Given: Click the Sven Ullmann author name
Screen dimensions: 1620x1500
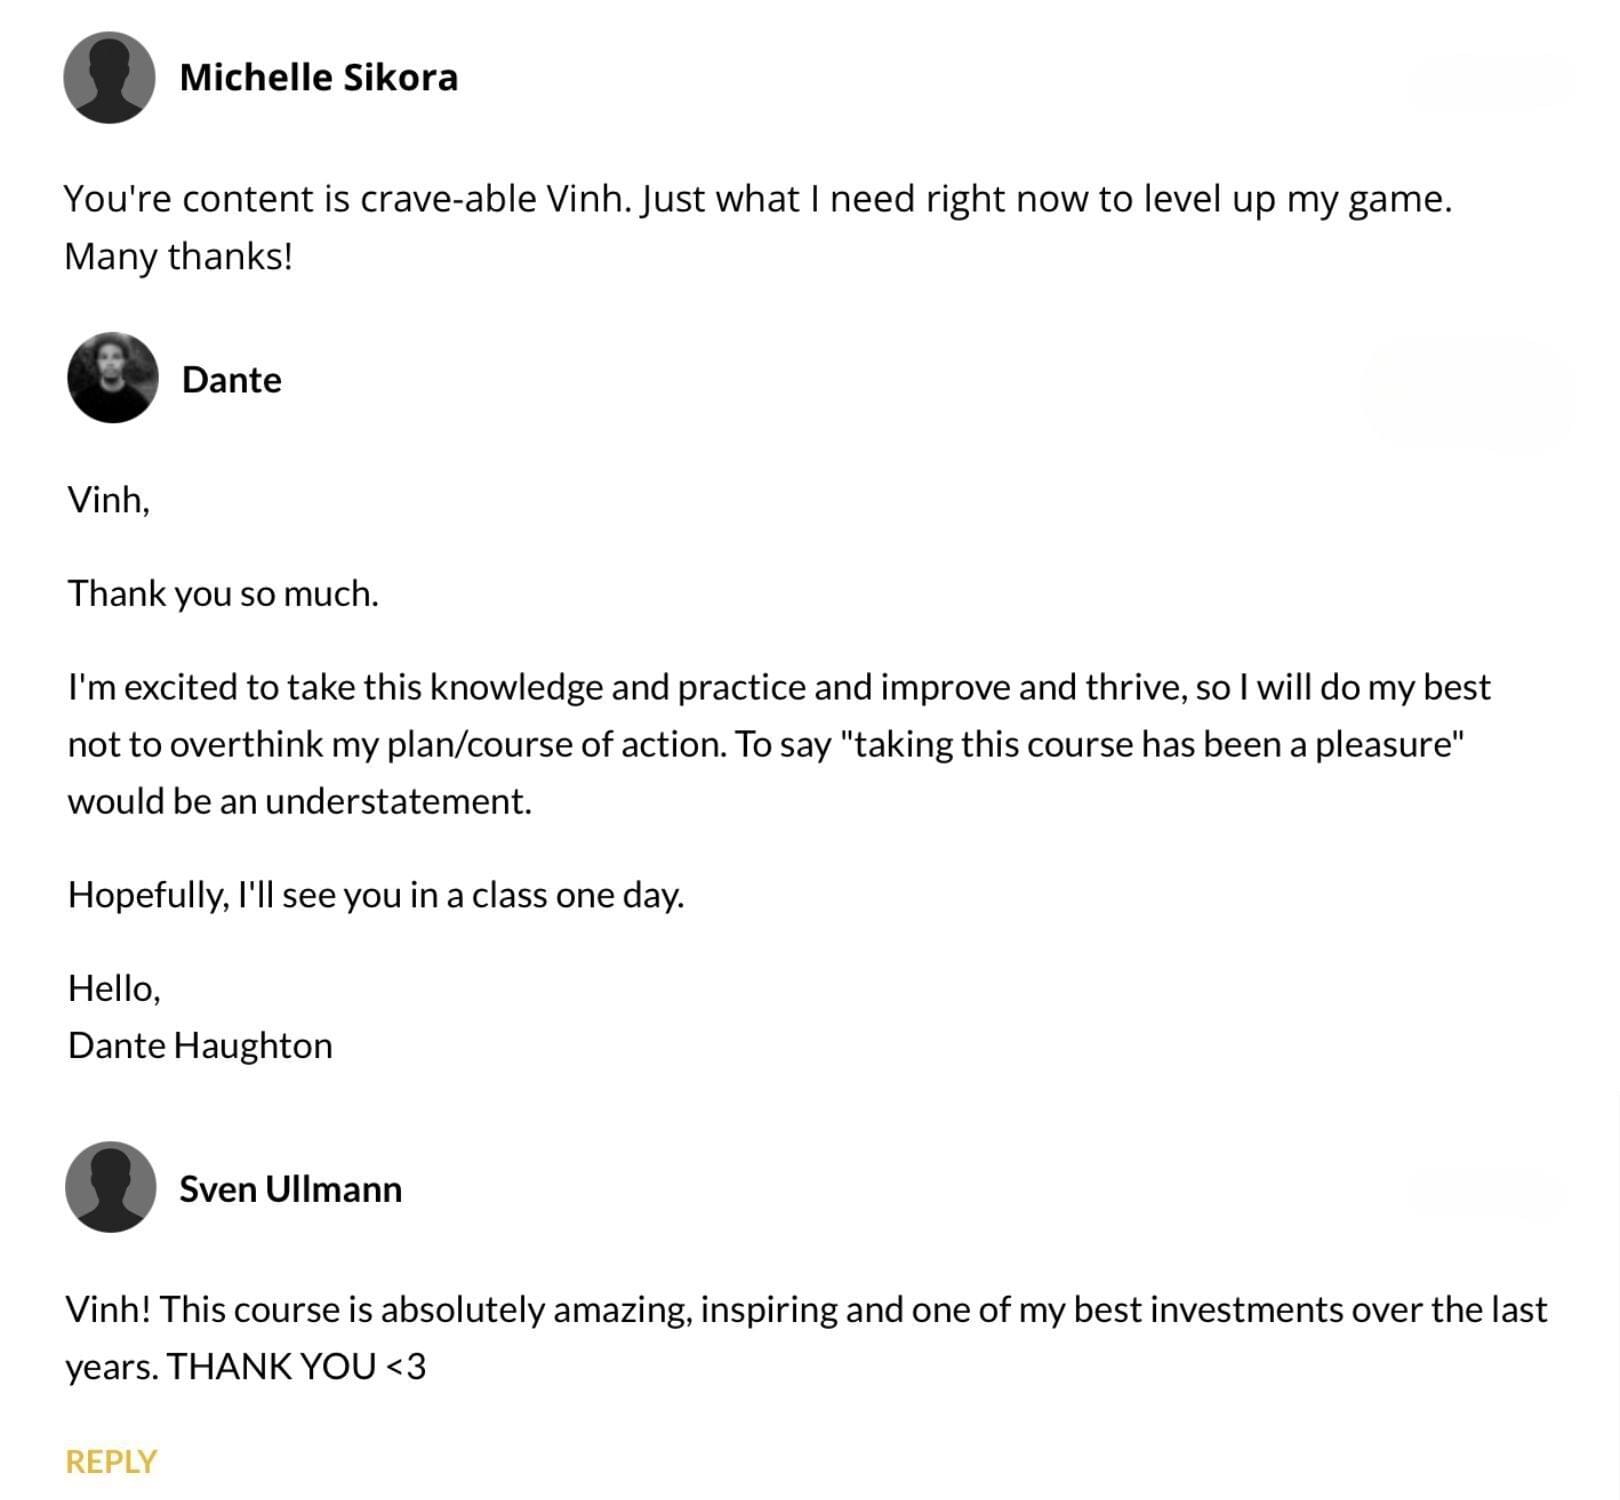Looking at the screenshot, I should click(x=290, y=1189).
